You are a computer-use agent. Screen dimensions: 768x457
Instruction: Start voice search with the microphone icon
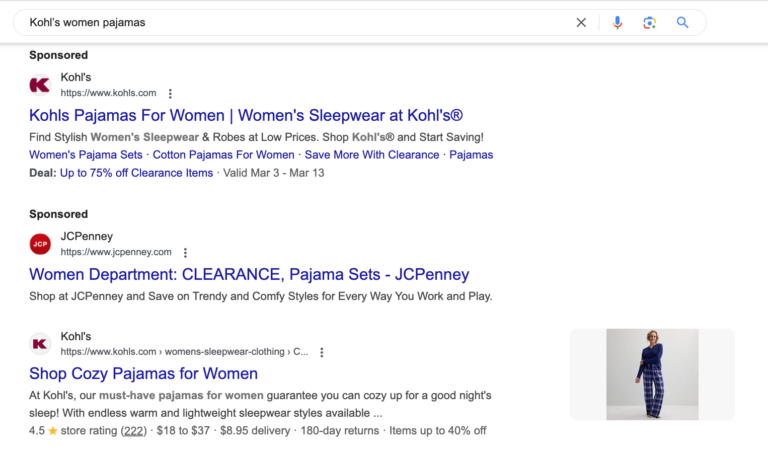pos(617,22)
